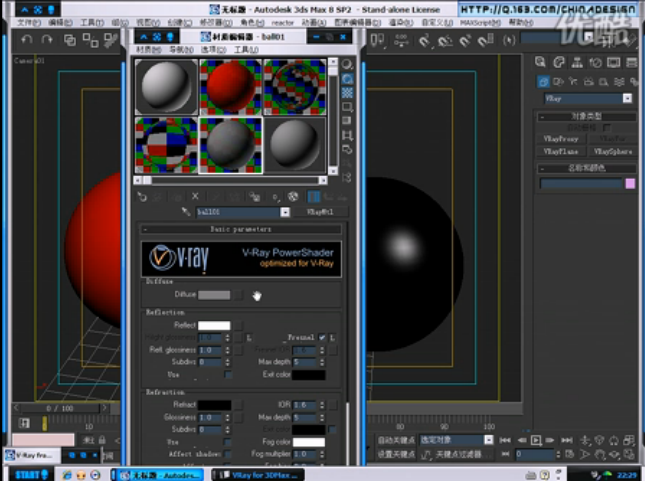
Task: Select the Shapes category icon
Action: point(558,81)
